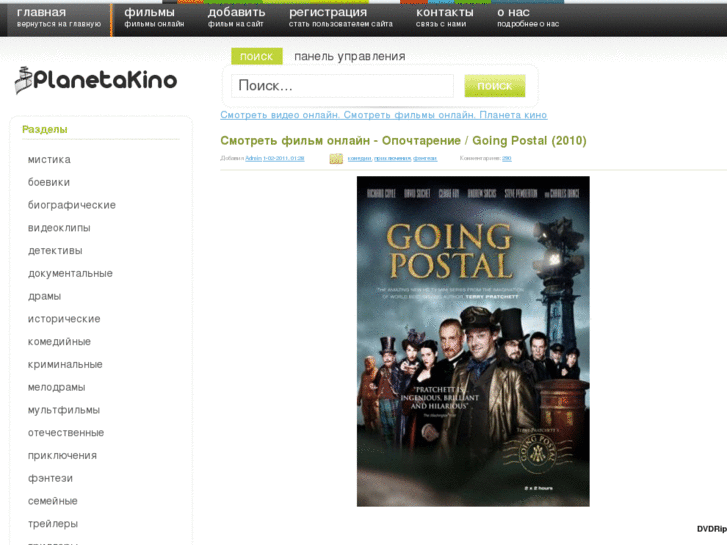Select мистика in the sidebar
This screenshot has width=727, height=545.
[x=49, y=160]
